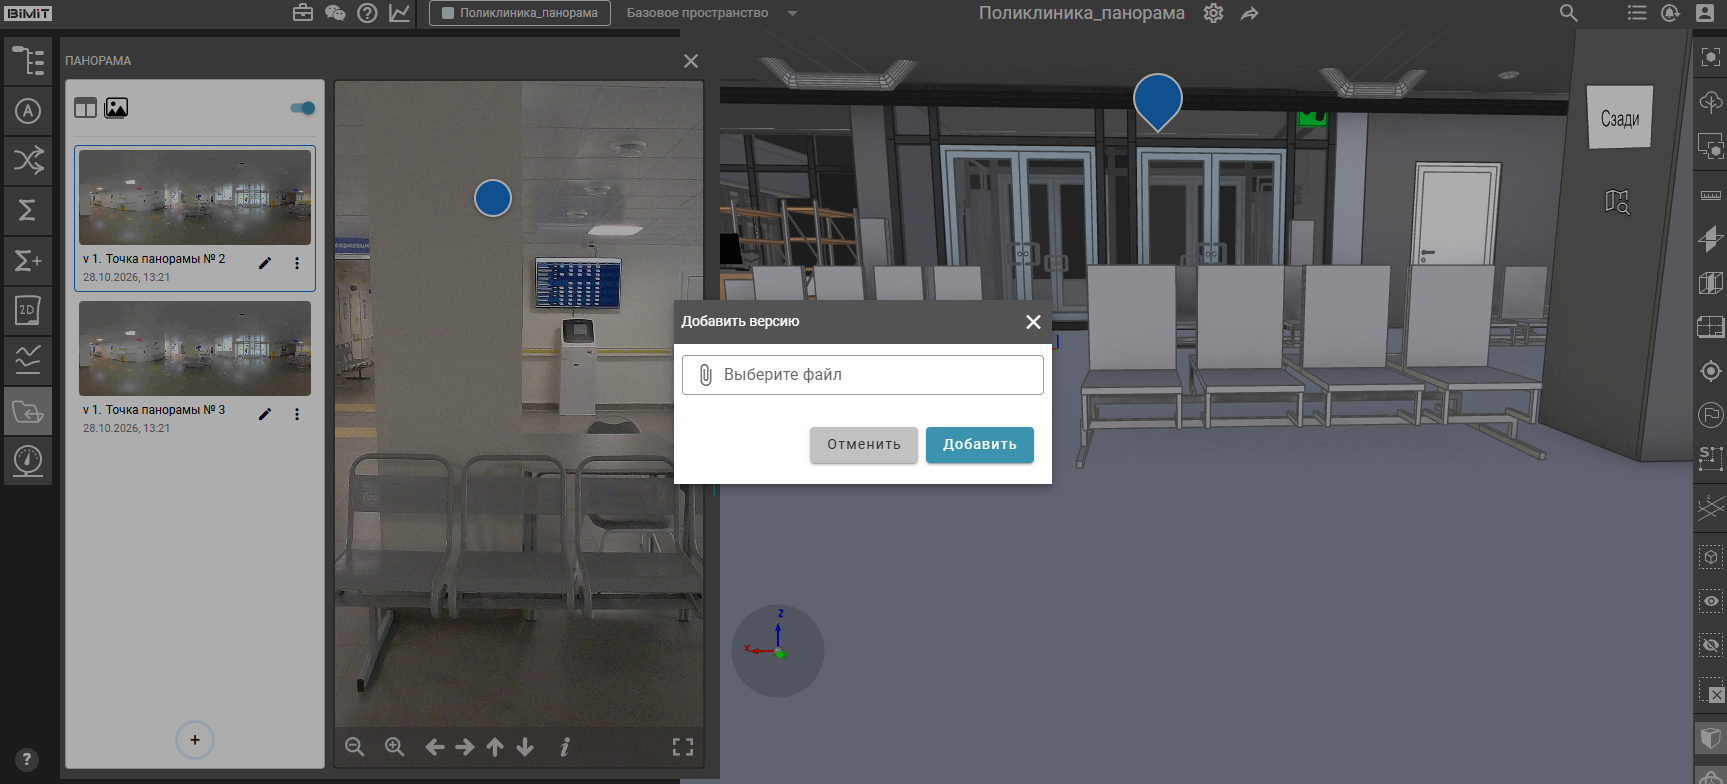Select the Точка панорамы № 3 thumbnail
The width and height of the screenshot is (1727, 784).
pos(195,348)
